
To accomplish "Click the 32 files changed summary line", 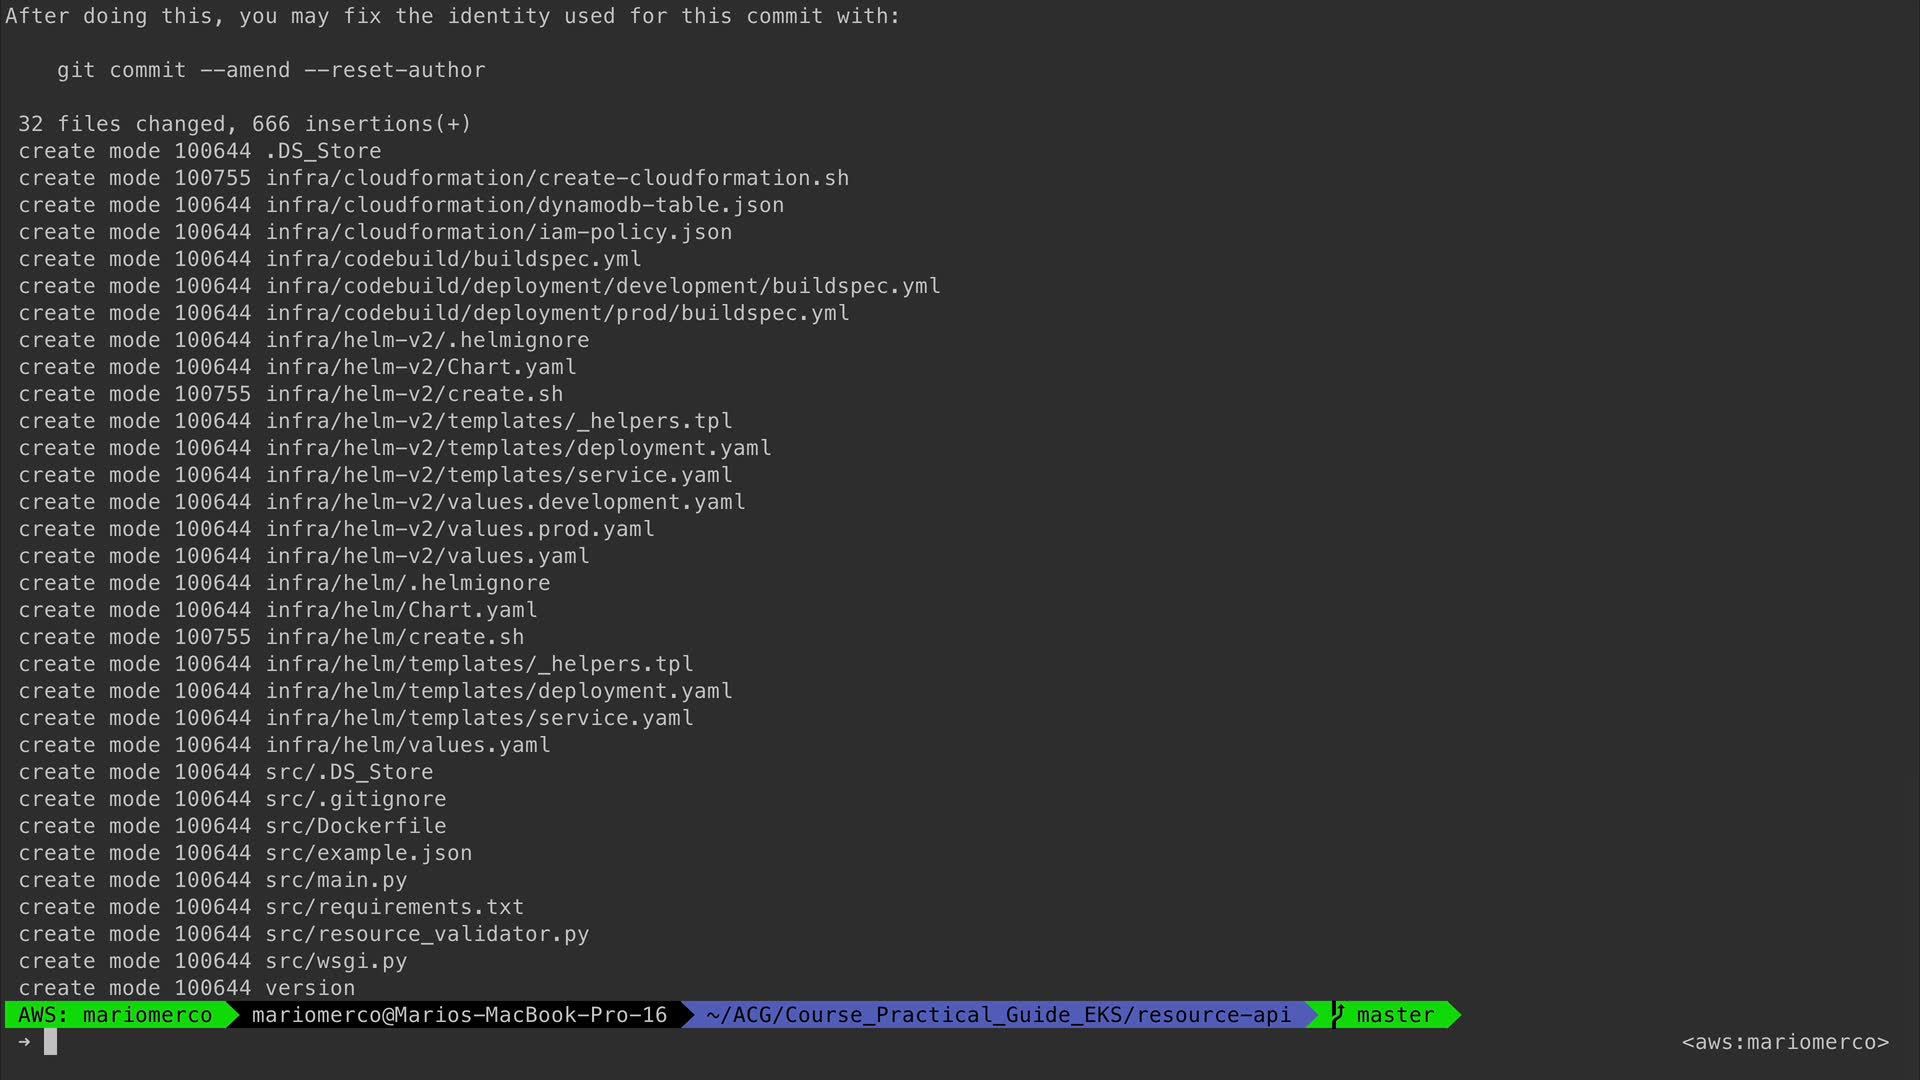I will (244, 124).
